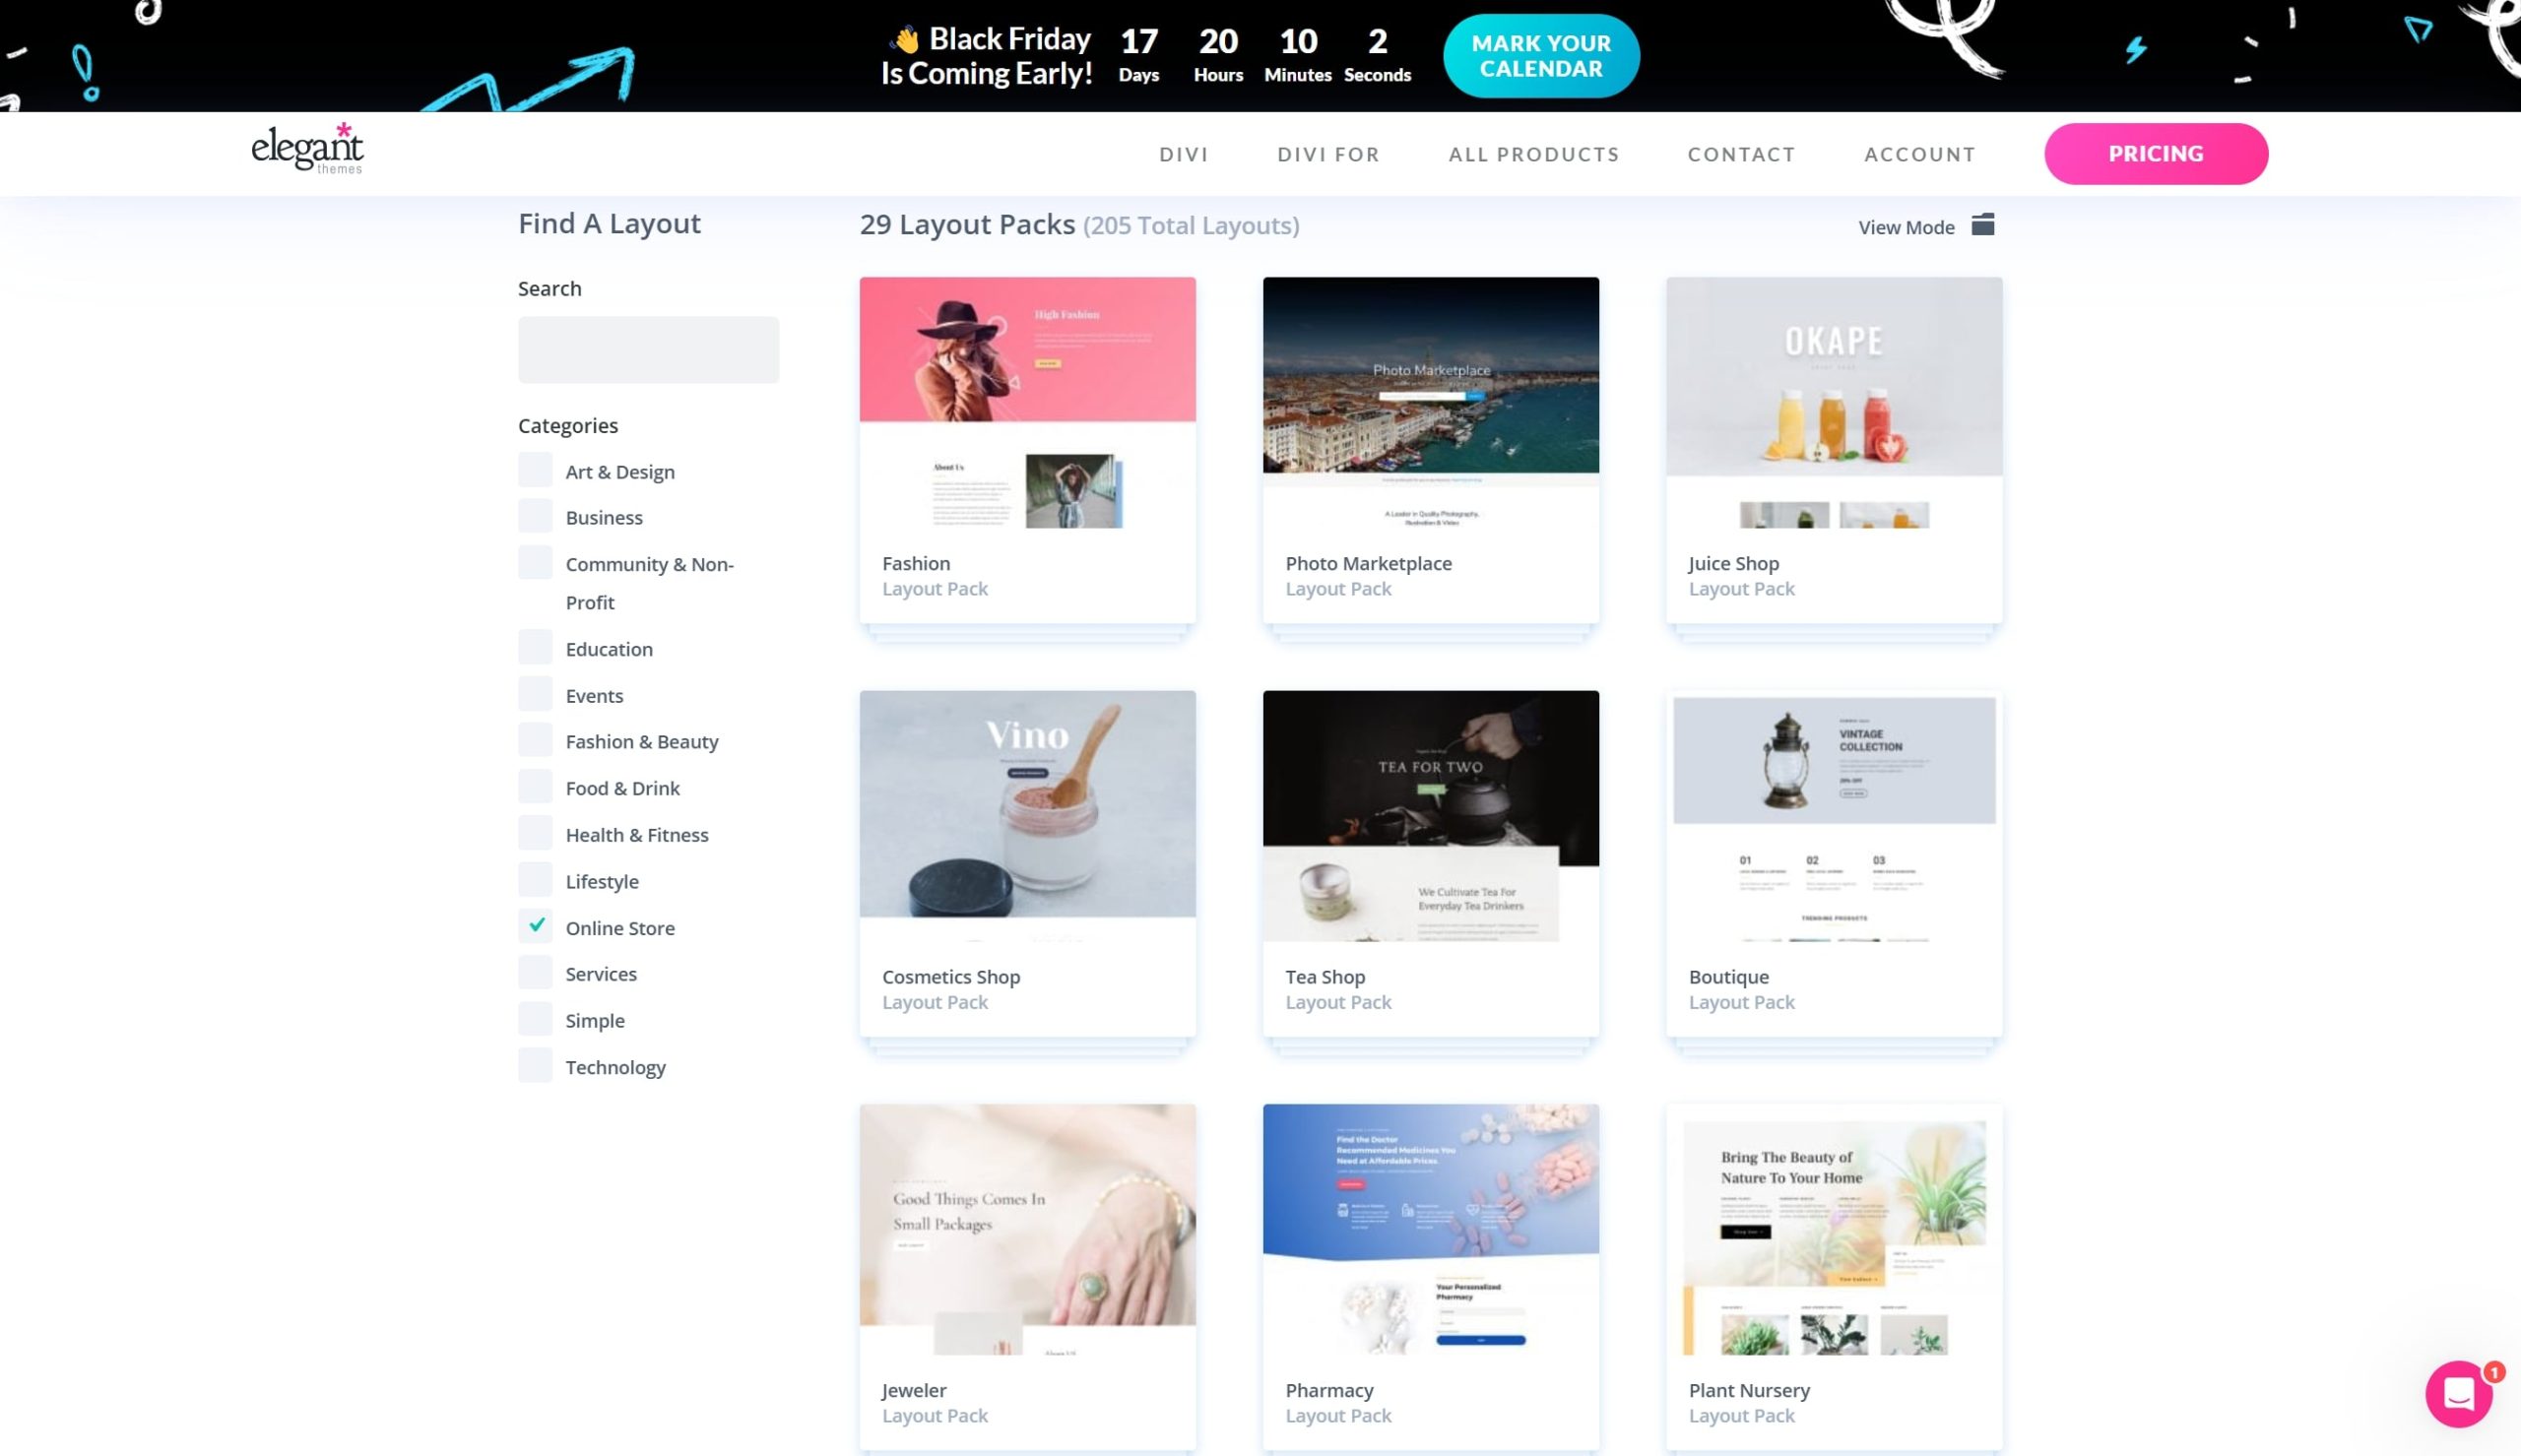The image size is (2521, 1456).
Task: Click the View Mode grid icon
Action: pos(1985,227)
